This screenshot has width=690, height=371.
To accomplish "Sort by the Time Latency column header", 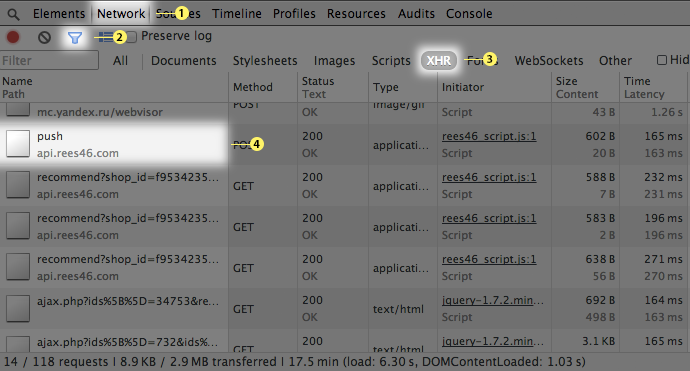I will coord(653,88).
